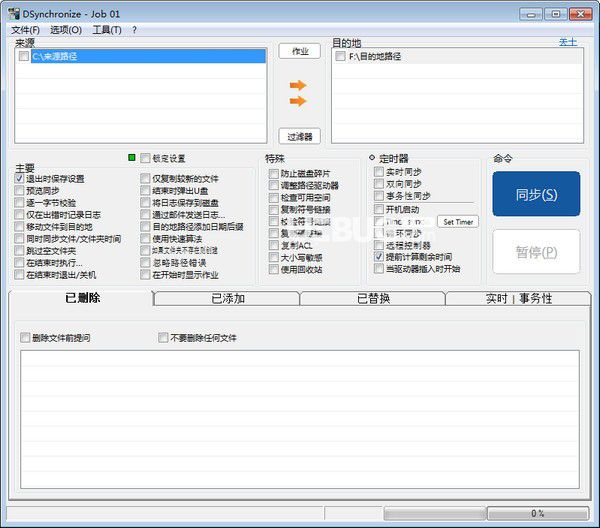Click the lower orange arrow between lists
600x528 pixels.
(x=298, y=101)
